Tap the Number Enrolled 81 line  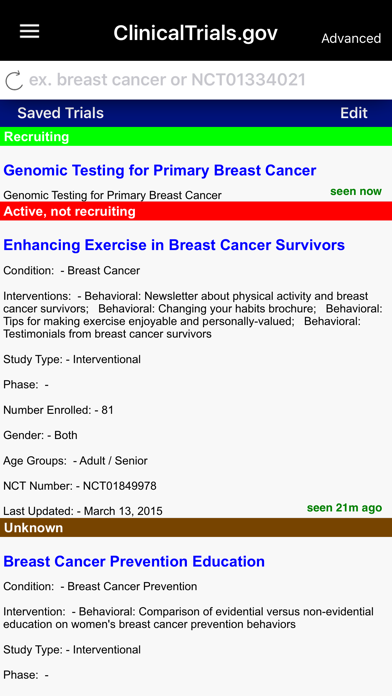(59, 410)
